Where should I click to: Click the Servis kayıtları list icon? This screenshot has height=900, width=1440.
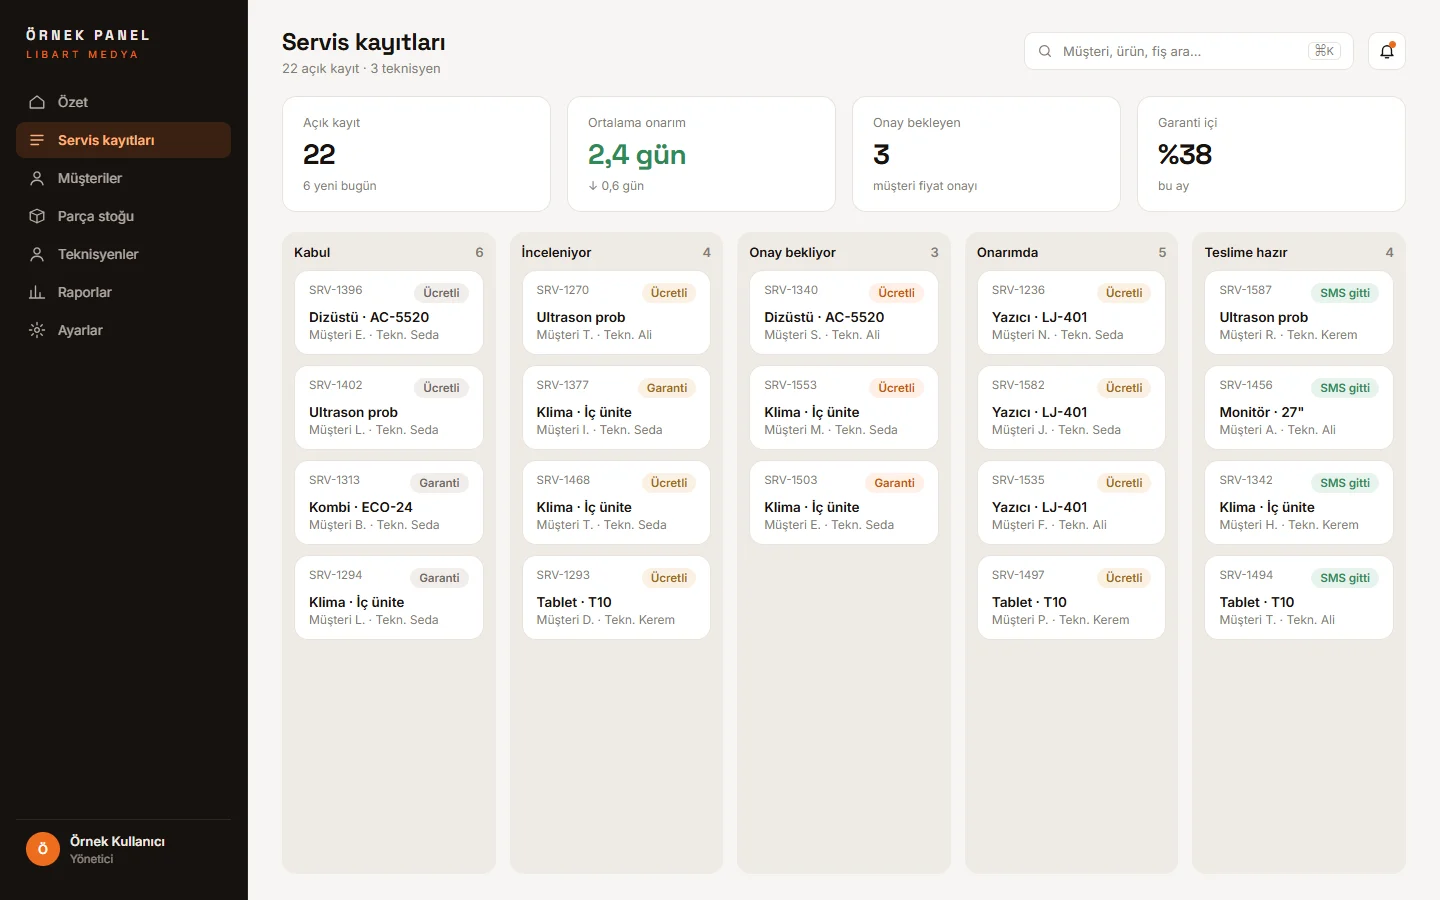[37, 140]
